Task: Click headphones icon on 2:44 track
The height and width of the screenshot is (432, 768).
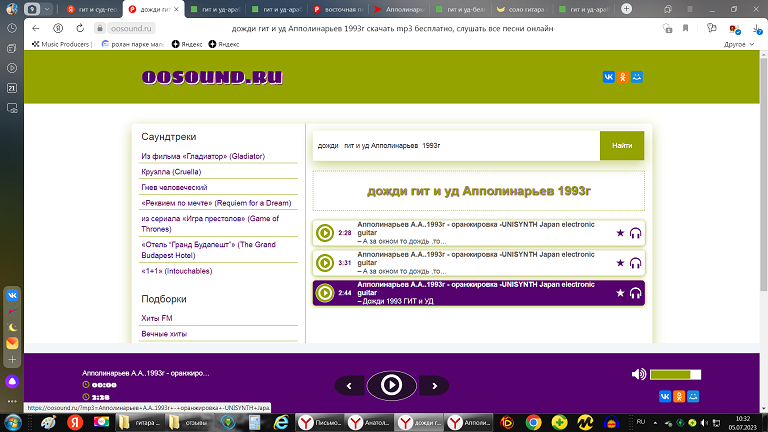Action: pyautogui.click(x=635, y=293)
